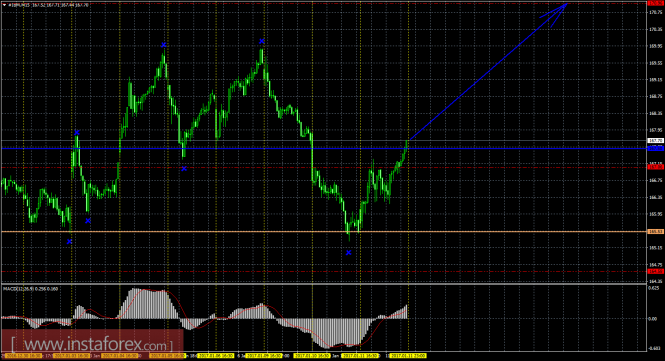Select the blue X under the lowest price trough
This screenshot has height=361, width=665.
point(349,252)
